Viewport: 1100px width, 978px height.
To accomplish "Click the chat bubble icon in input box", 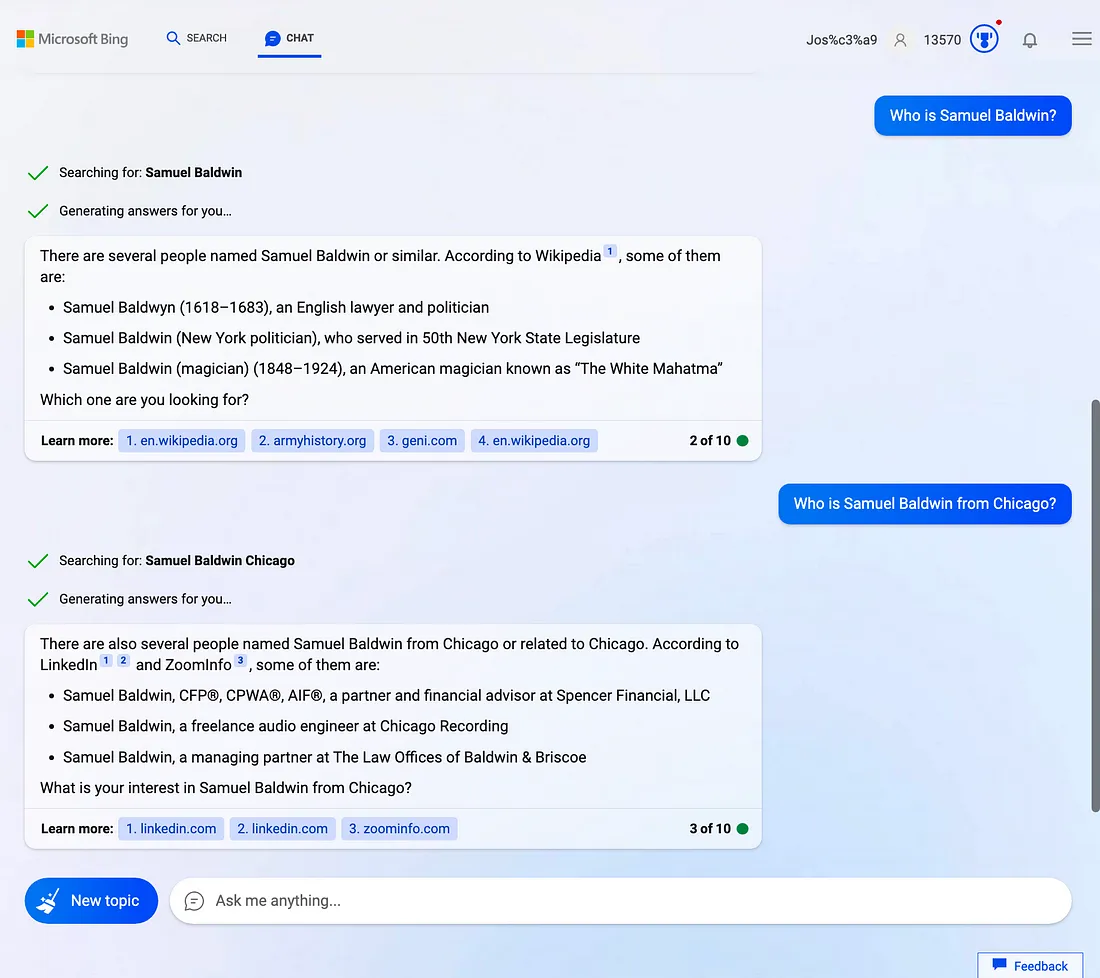I will 194,901.
